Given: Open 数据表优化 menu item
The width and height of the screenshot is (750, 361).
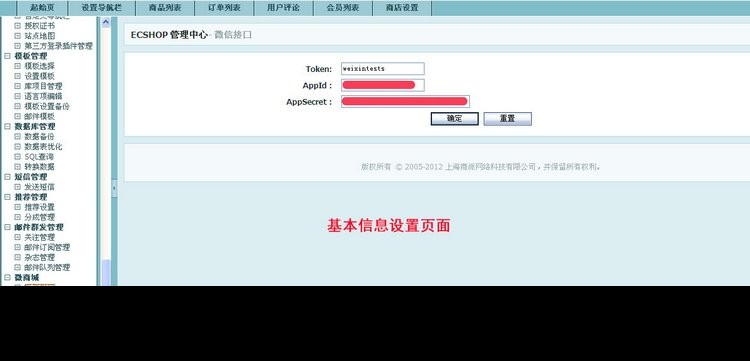Looking at the screenshot, I should pyautogui.click(x=43, y=147).
